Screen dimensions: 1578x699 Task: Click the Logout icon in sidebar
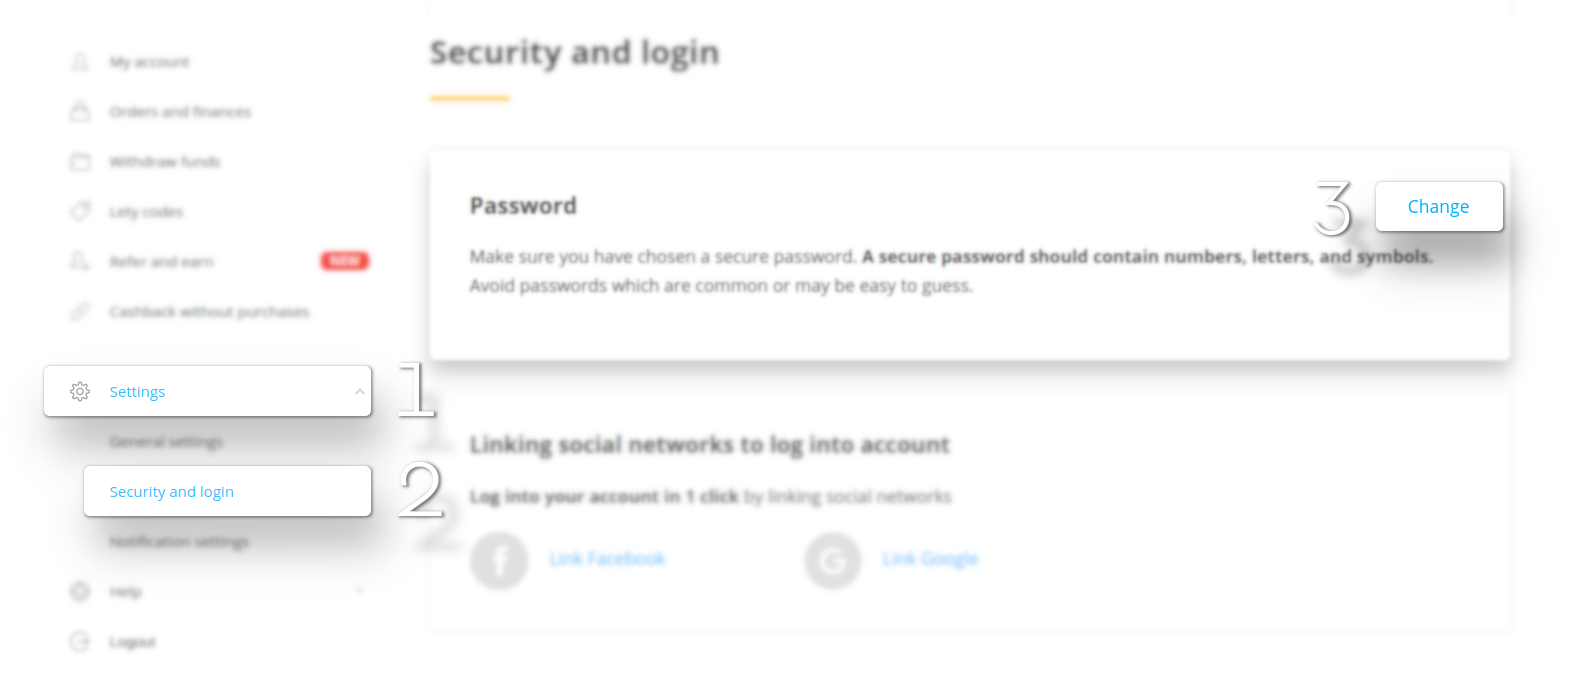pyautogui.click(x=80, y=641)
